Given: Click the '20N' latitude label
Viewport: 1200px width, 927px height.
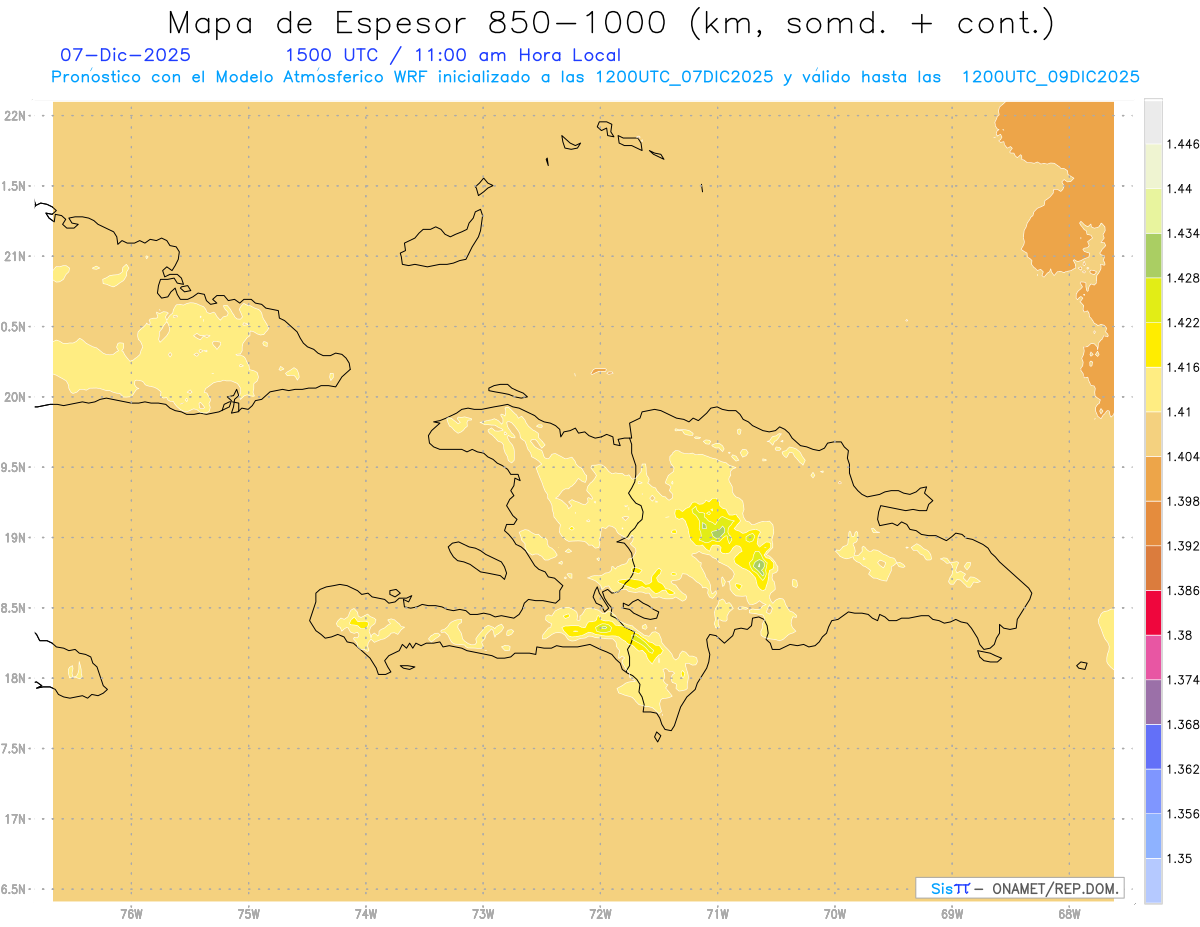Looking at the screenshot, I should click(15, 397).
